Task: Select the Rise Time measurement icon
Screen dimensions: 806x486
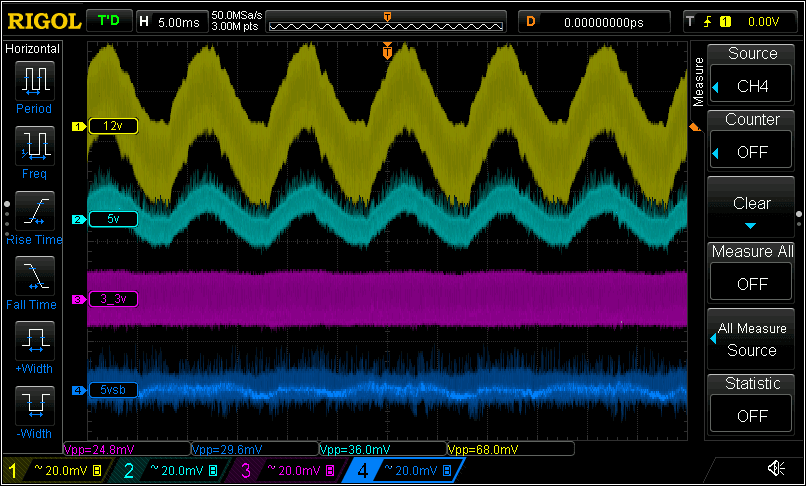Action: [35, 211]
